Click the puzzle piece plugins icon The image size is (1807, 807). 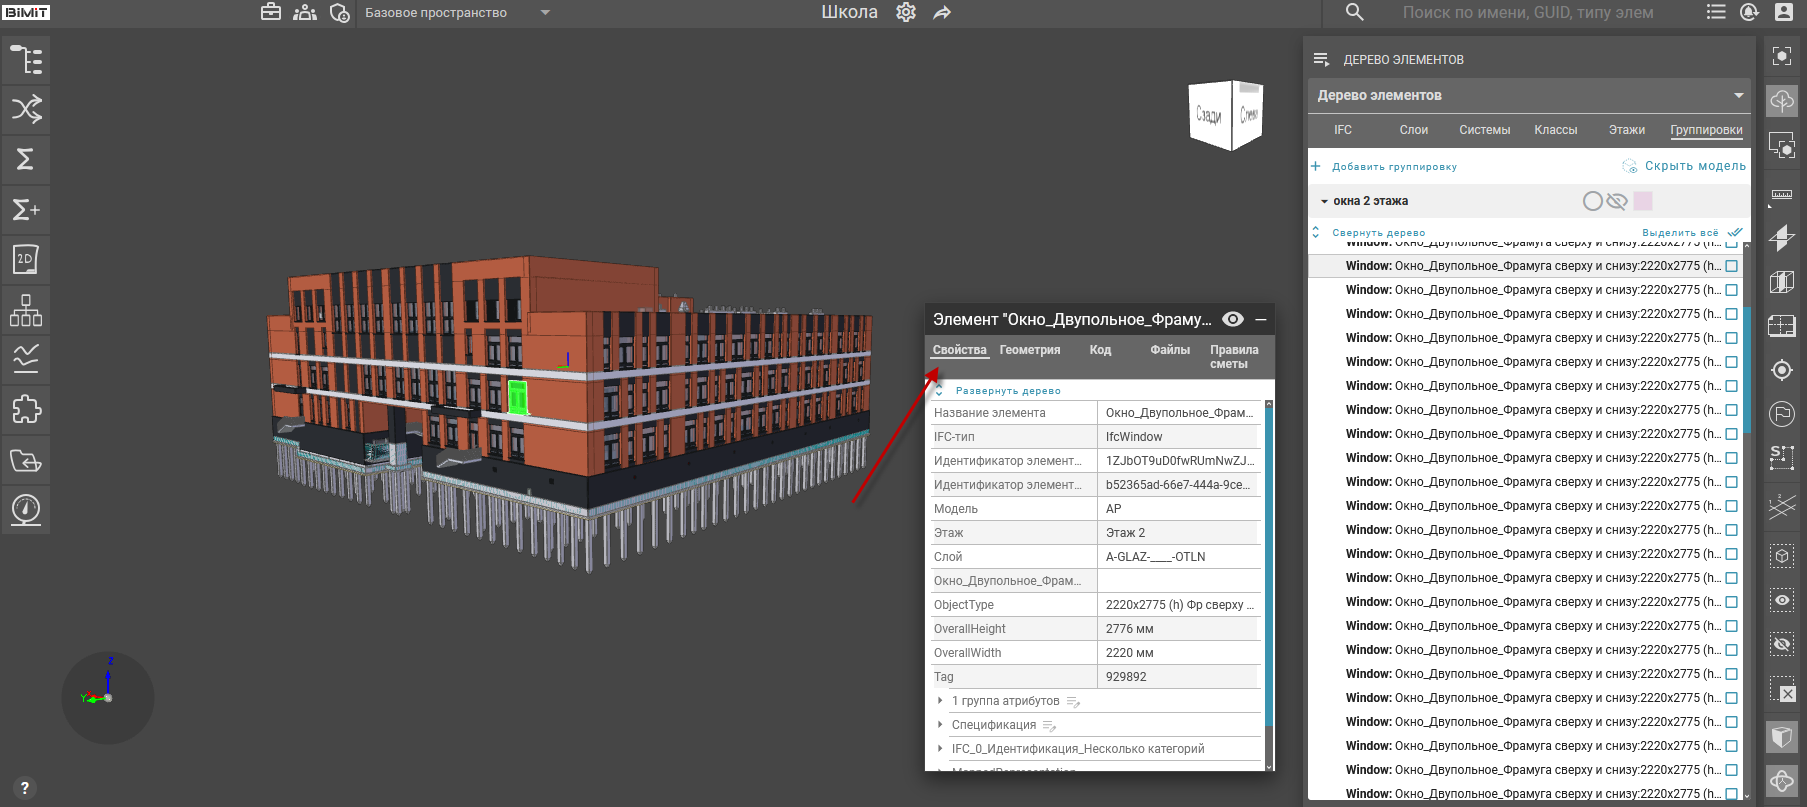26,410
